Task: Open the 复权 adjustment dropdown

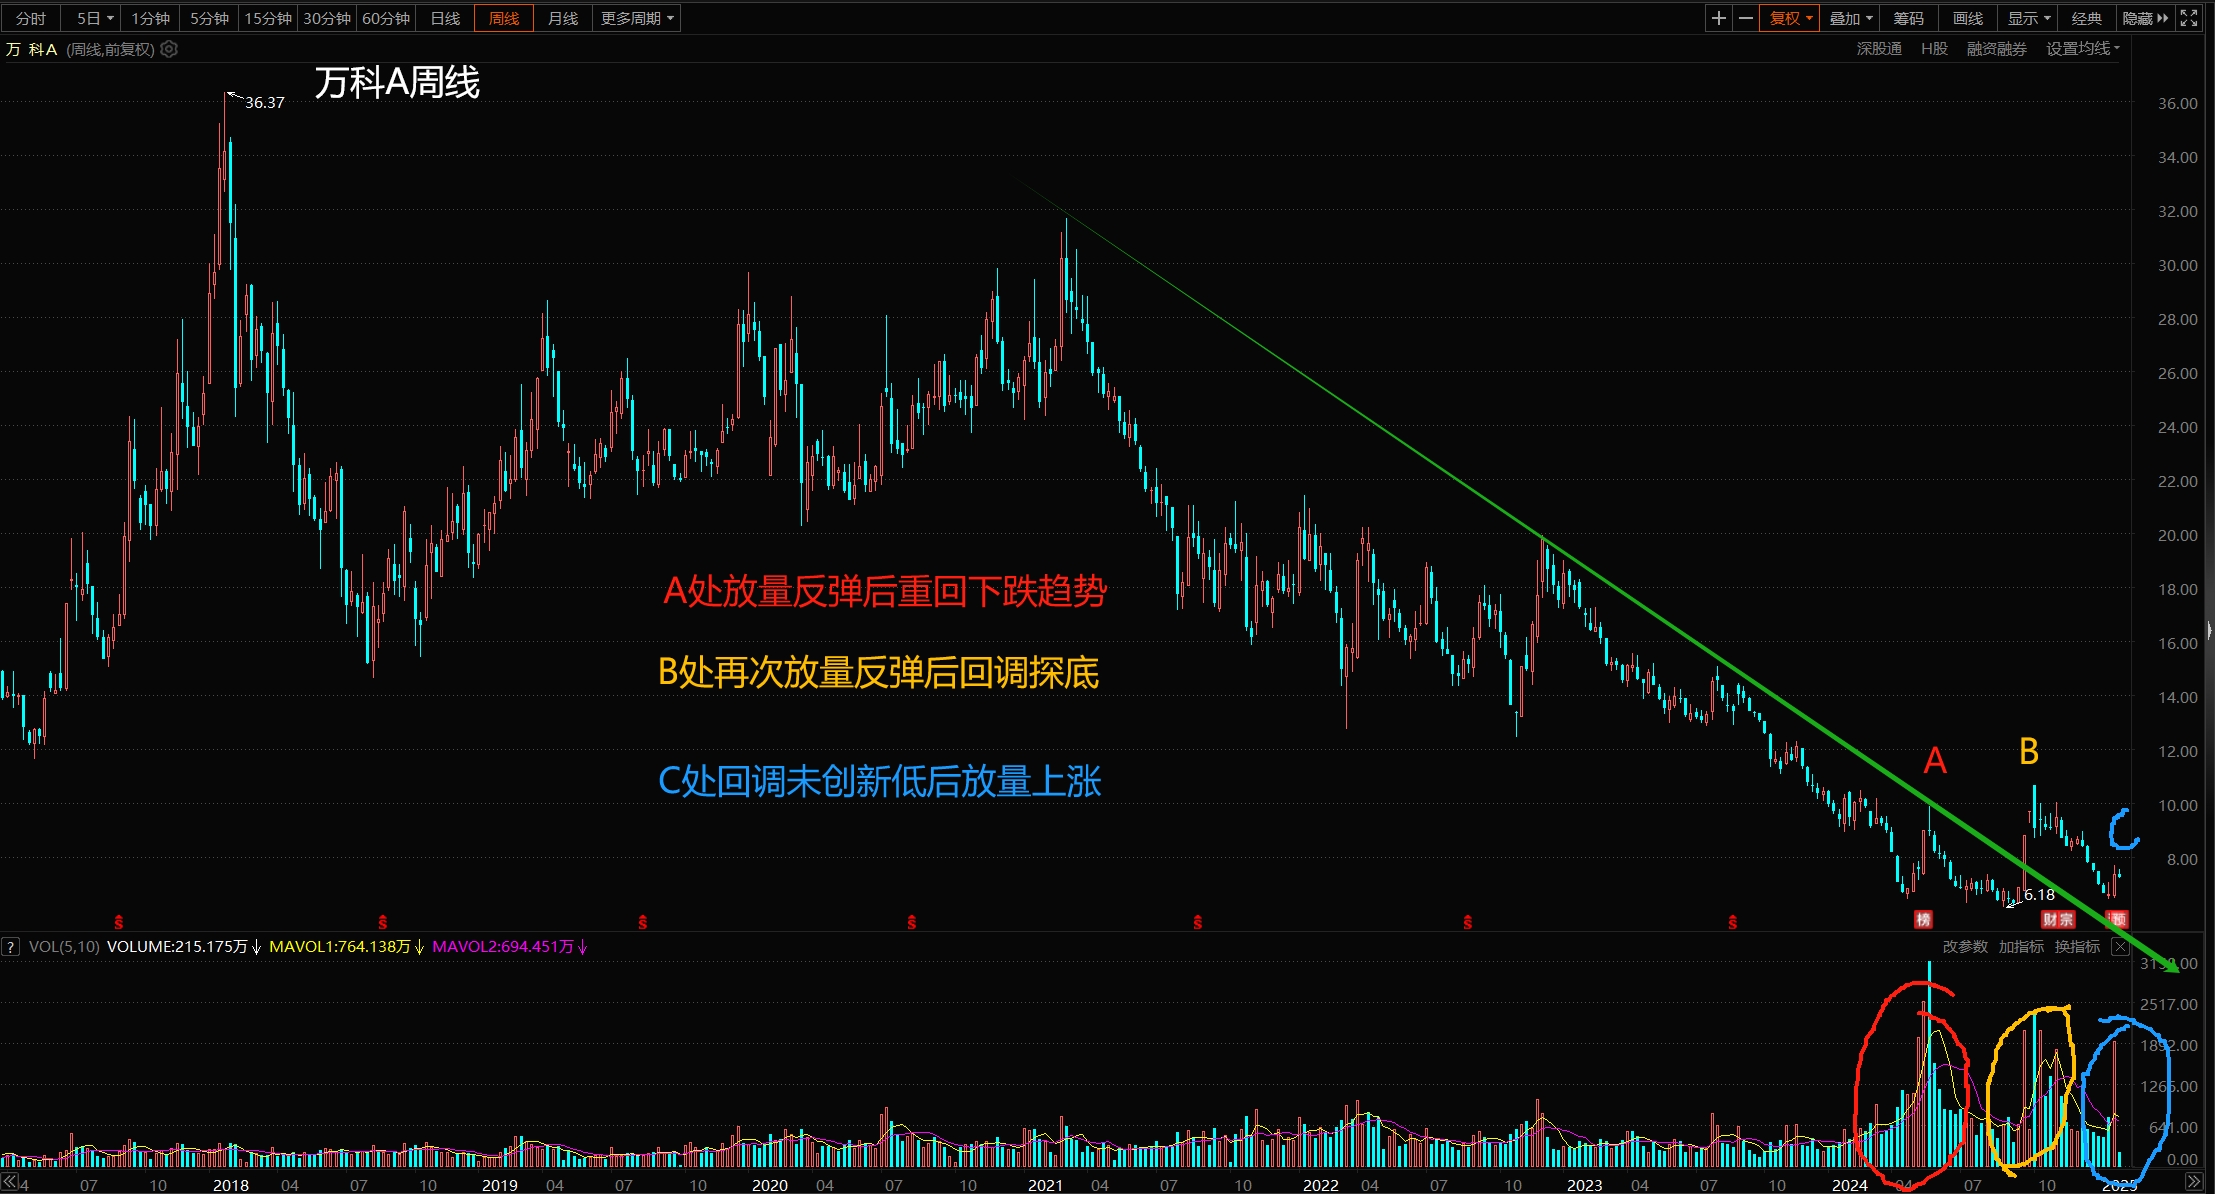Action: pyautogui.click(x=1789, y=18)
